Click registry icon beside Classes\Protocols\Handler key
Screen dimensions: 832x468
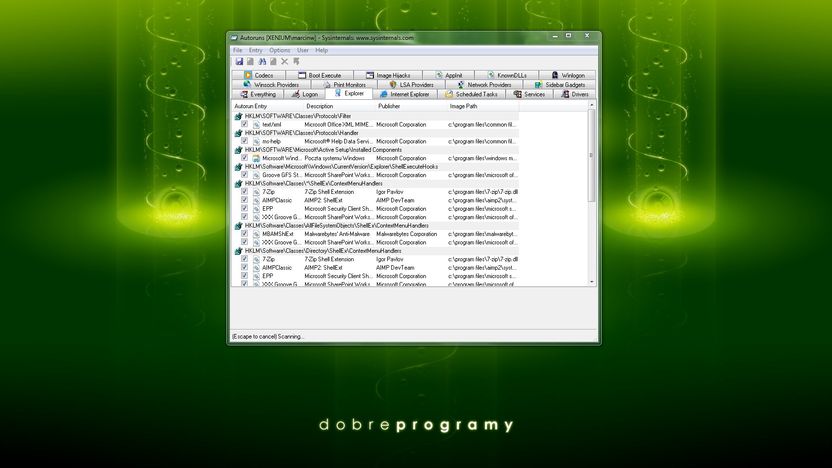coord(239,133)
